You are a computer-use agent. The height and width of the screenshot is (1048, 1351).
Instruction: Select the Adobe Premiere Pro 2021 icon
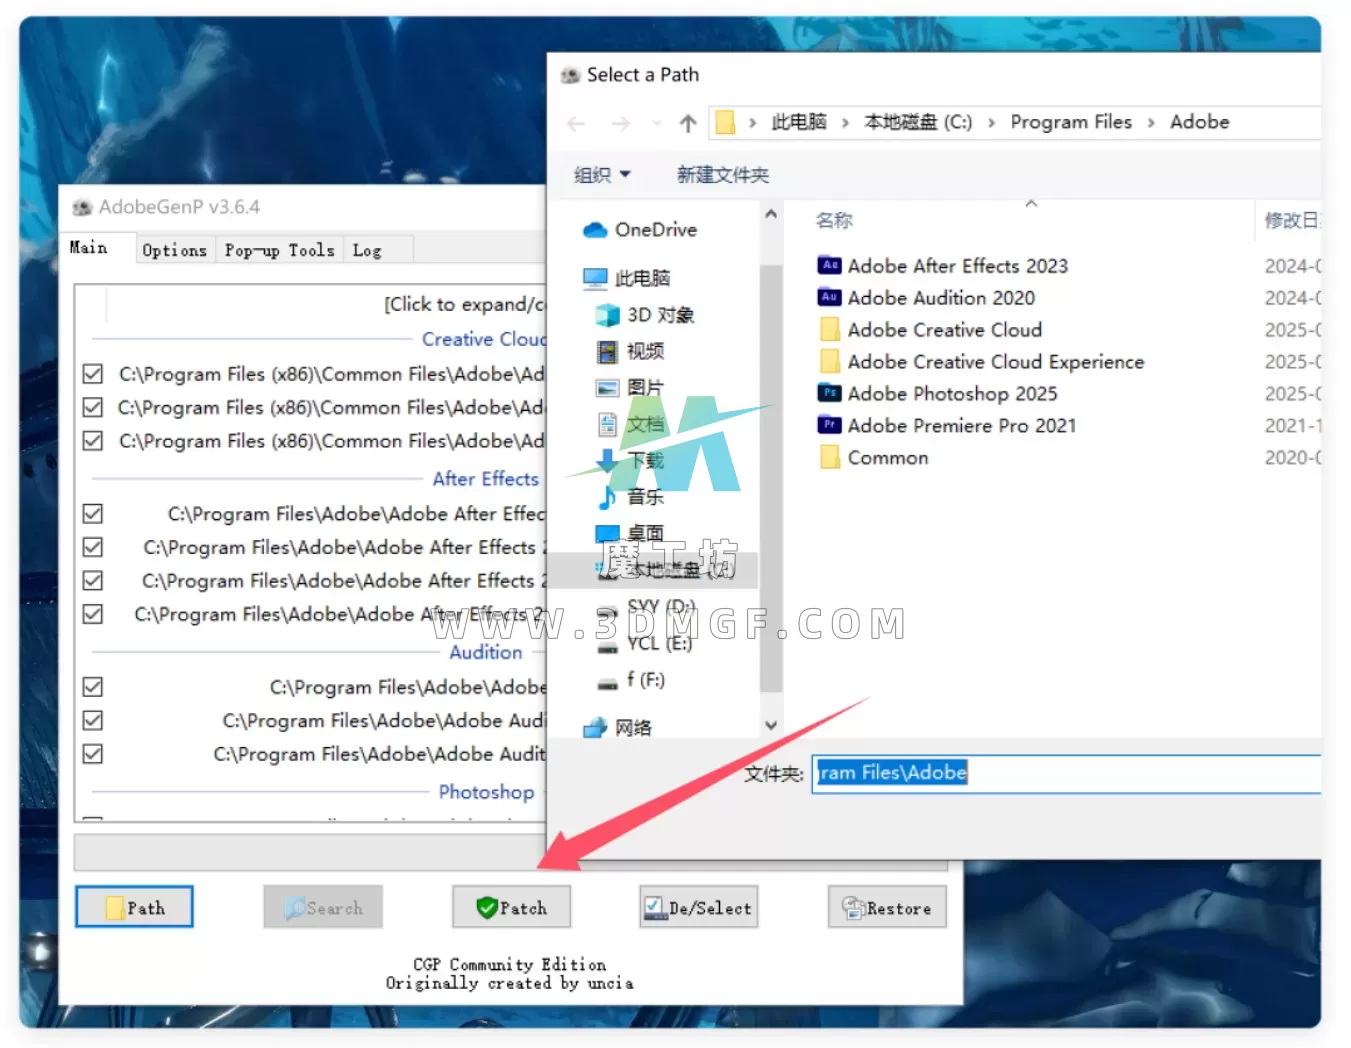829,426
